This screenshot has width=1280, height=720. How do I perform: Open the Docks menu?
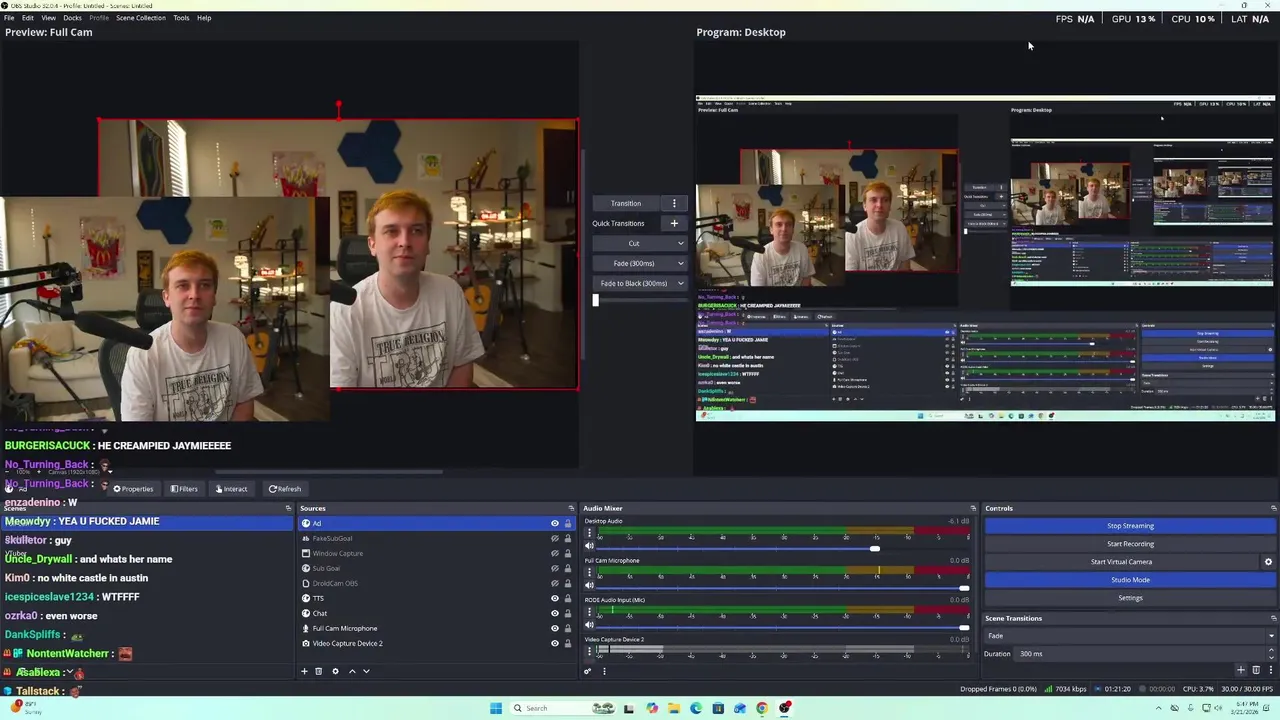click(72, 18)
